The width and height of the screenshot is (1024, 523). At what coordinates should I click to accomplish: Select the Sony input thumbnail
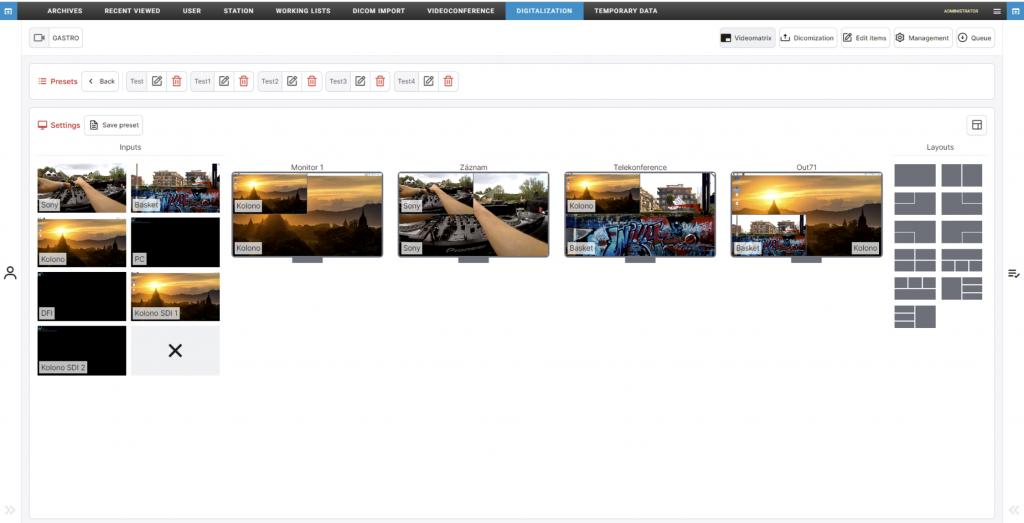82,188
